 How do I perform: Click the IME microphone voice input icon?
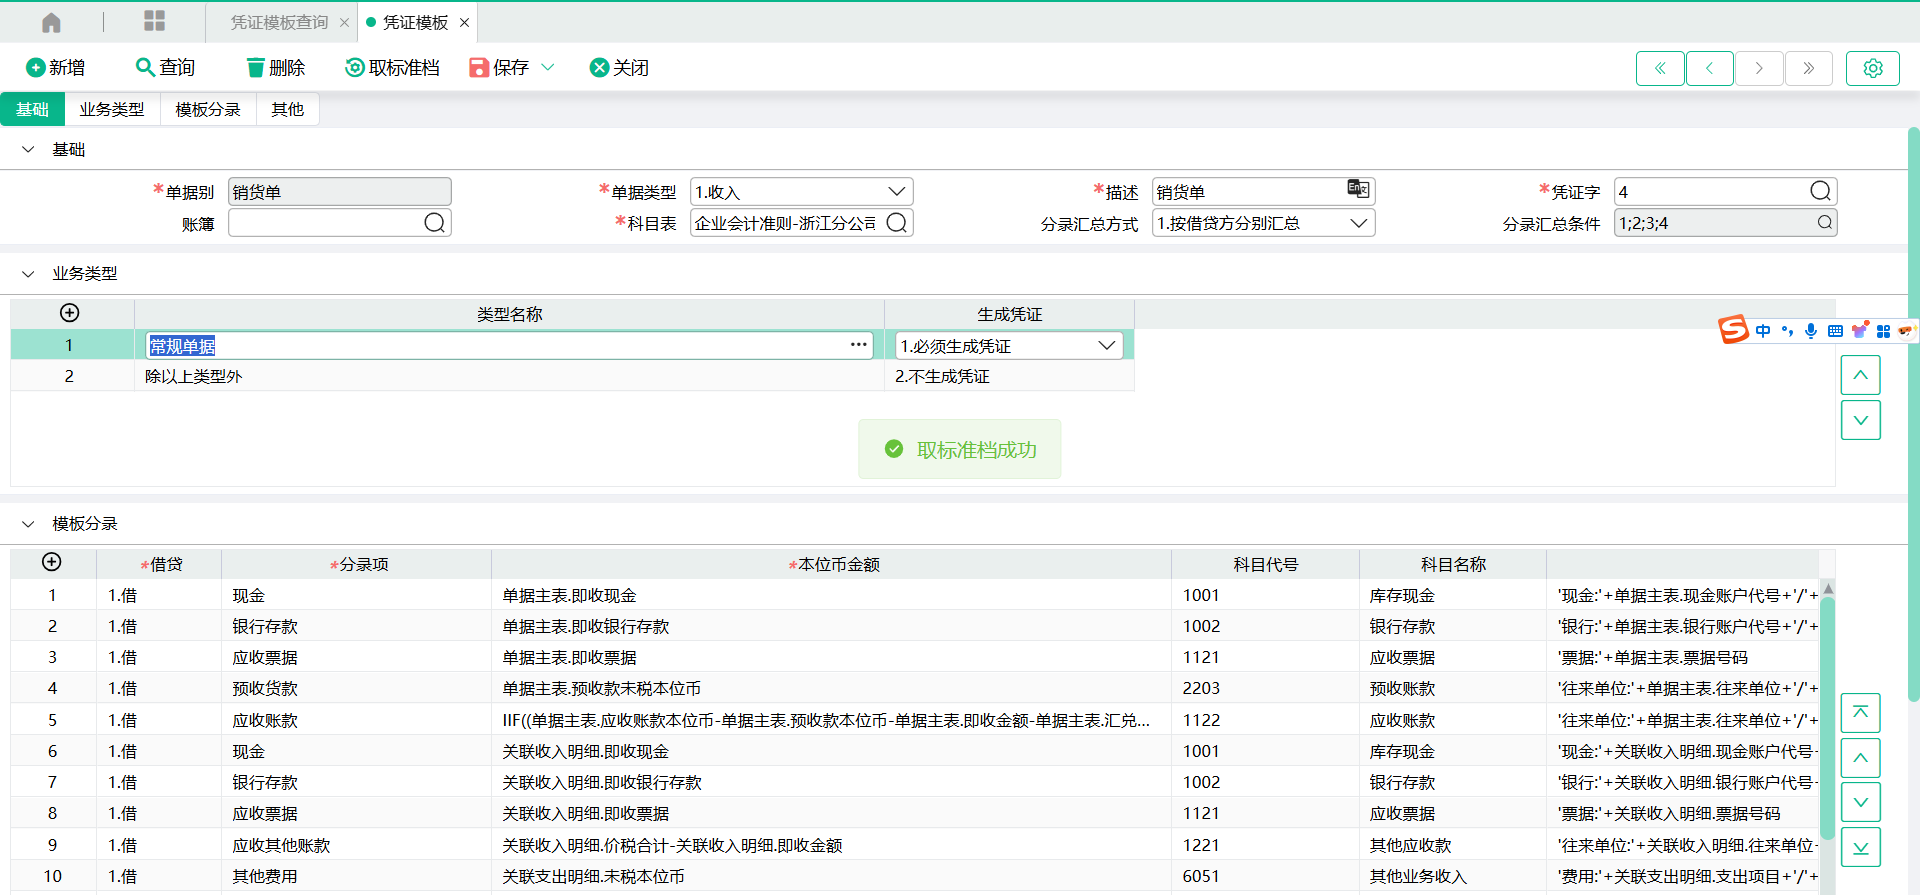[x=1811, y=331]
